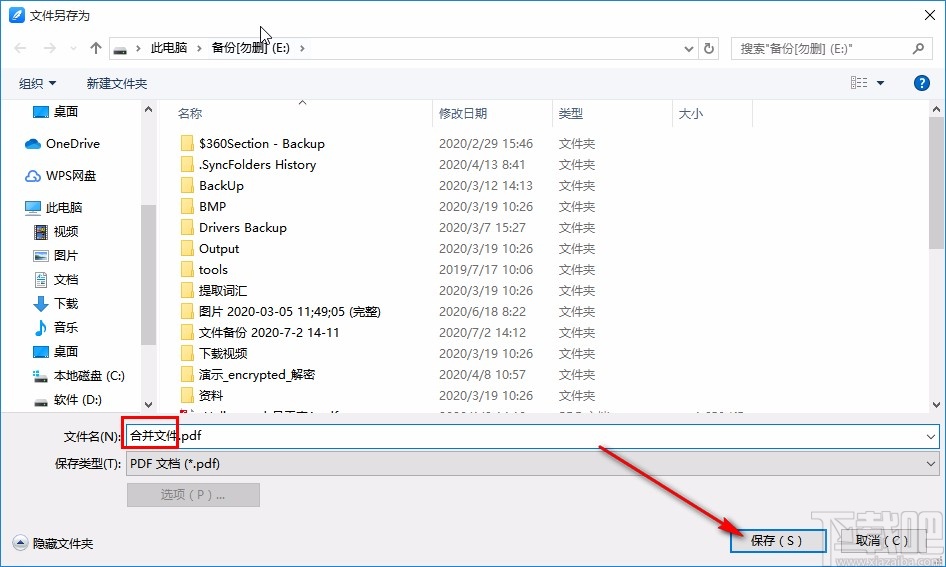Select 本地磁盘 (C:) in the sidebar
This screenshot has height=567, width=946.
click(78, 376)
